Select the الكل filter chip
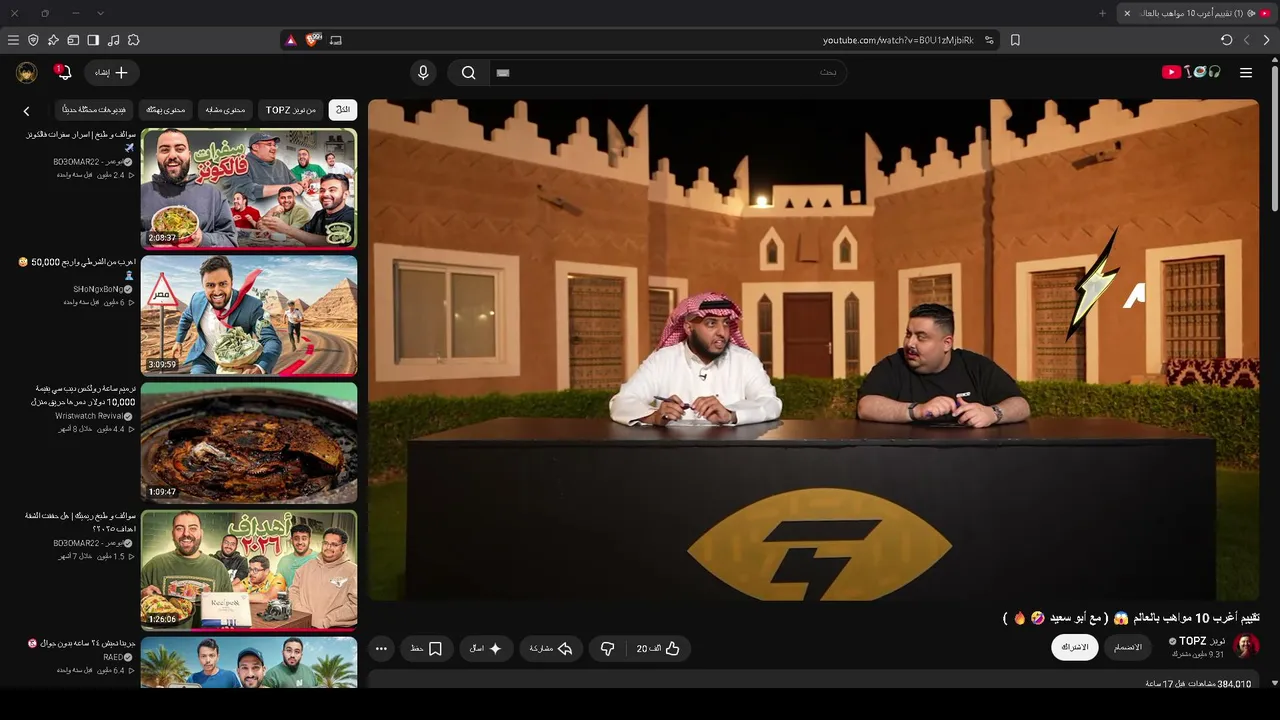Image resolution: width=1280 pixels, height=720 pixels. pyautogui.click(x=343, y=110)
